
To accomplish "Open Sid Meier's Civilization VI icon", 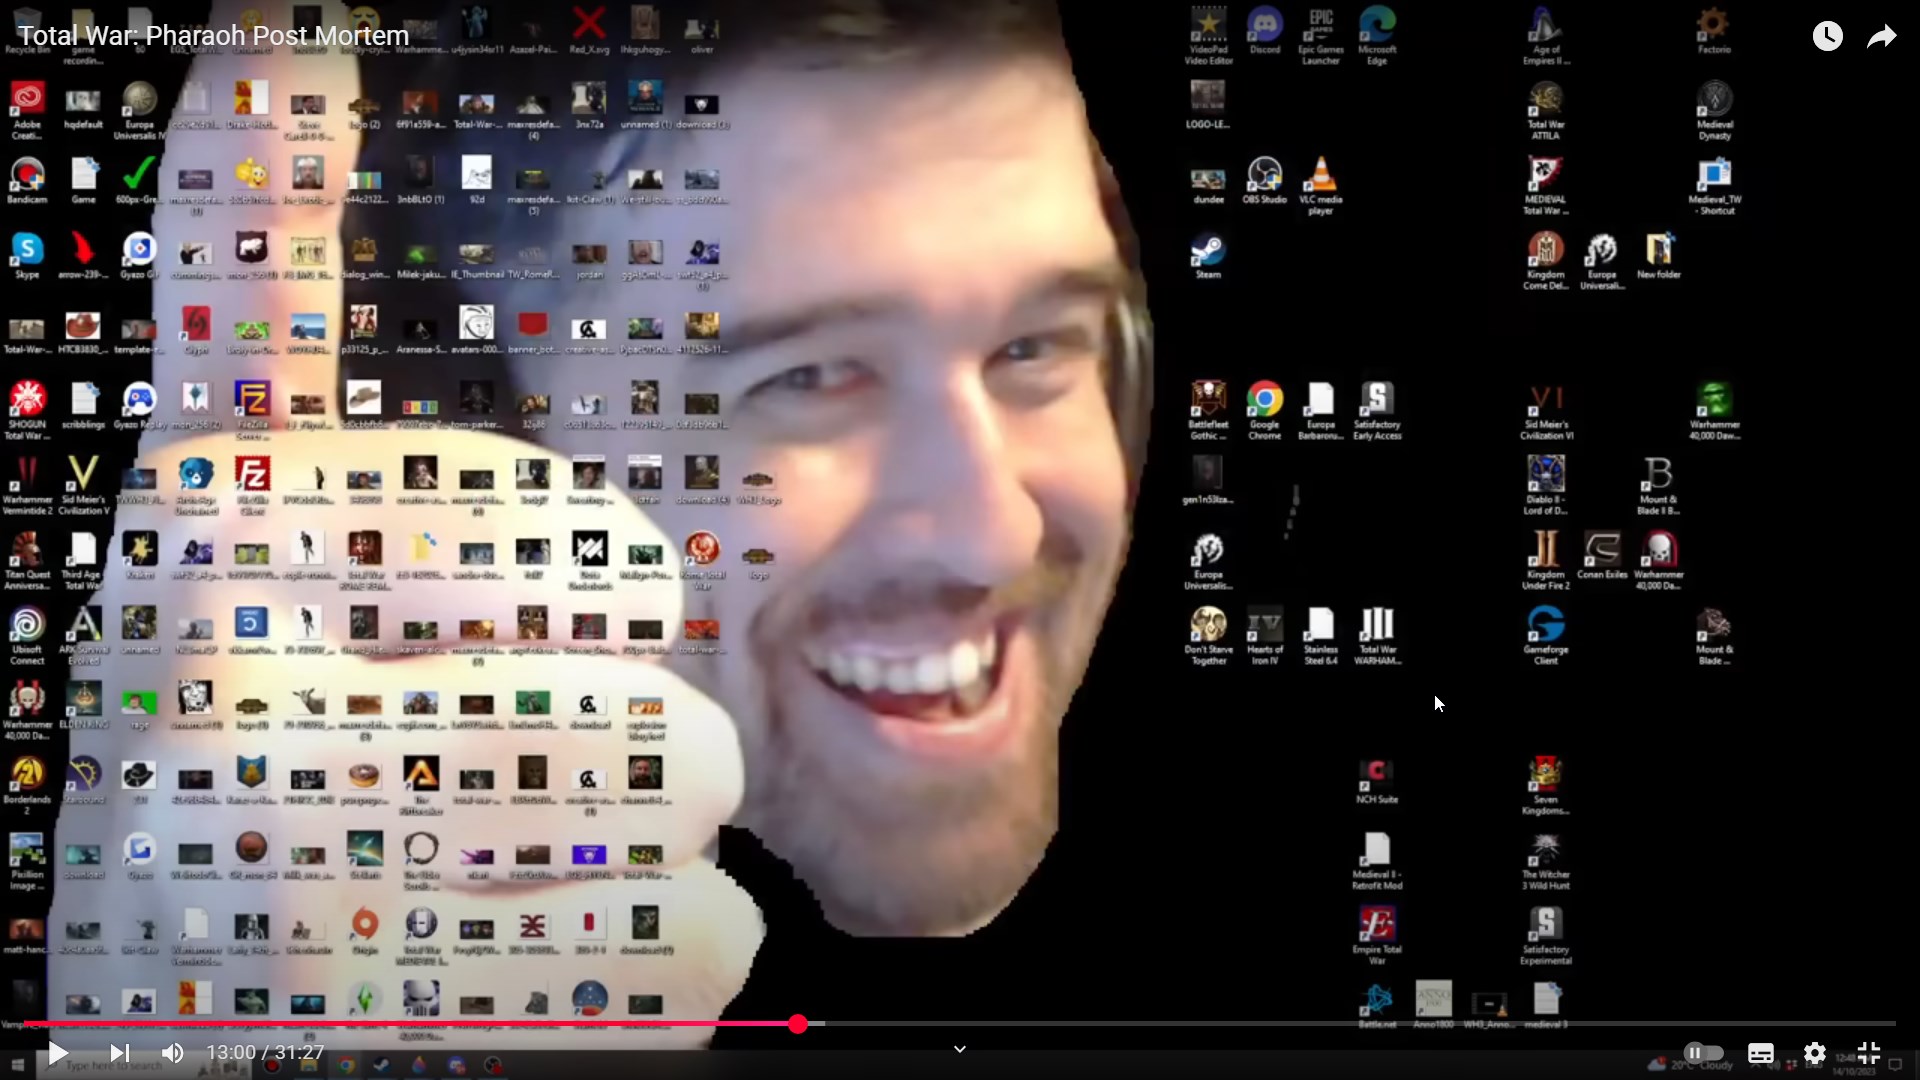I will [1546, 411].
